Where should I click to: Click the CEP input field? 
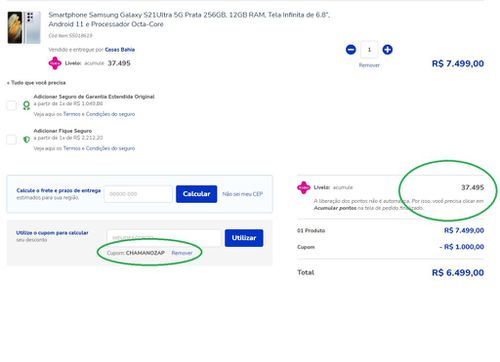pyautogui.click(x=138, y=194)
